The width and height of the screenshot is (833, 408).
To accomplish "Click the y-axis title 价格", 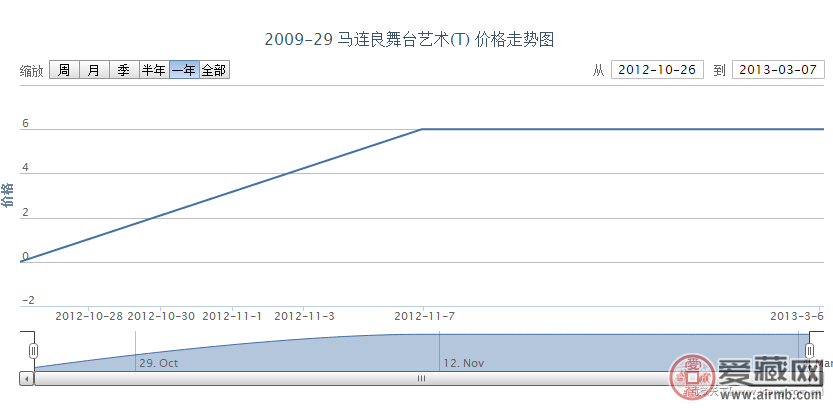I will point(7,195).
